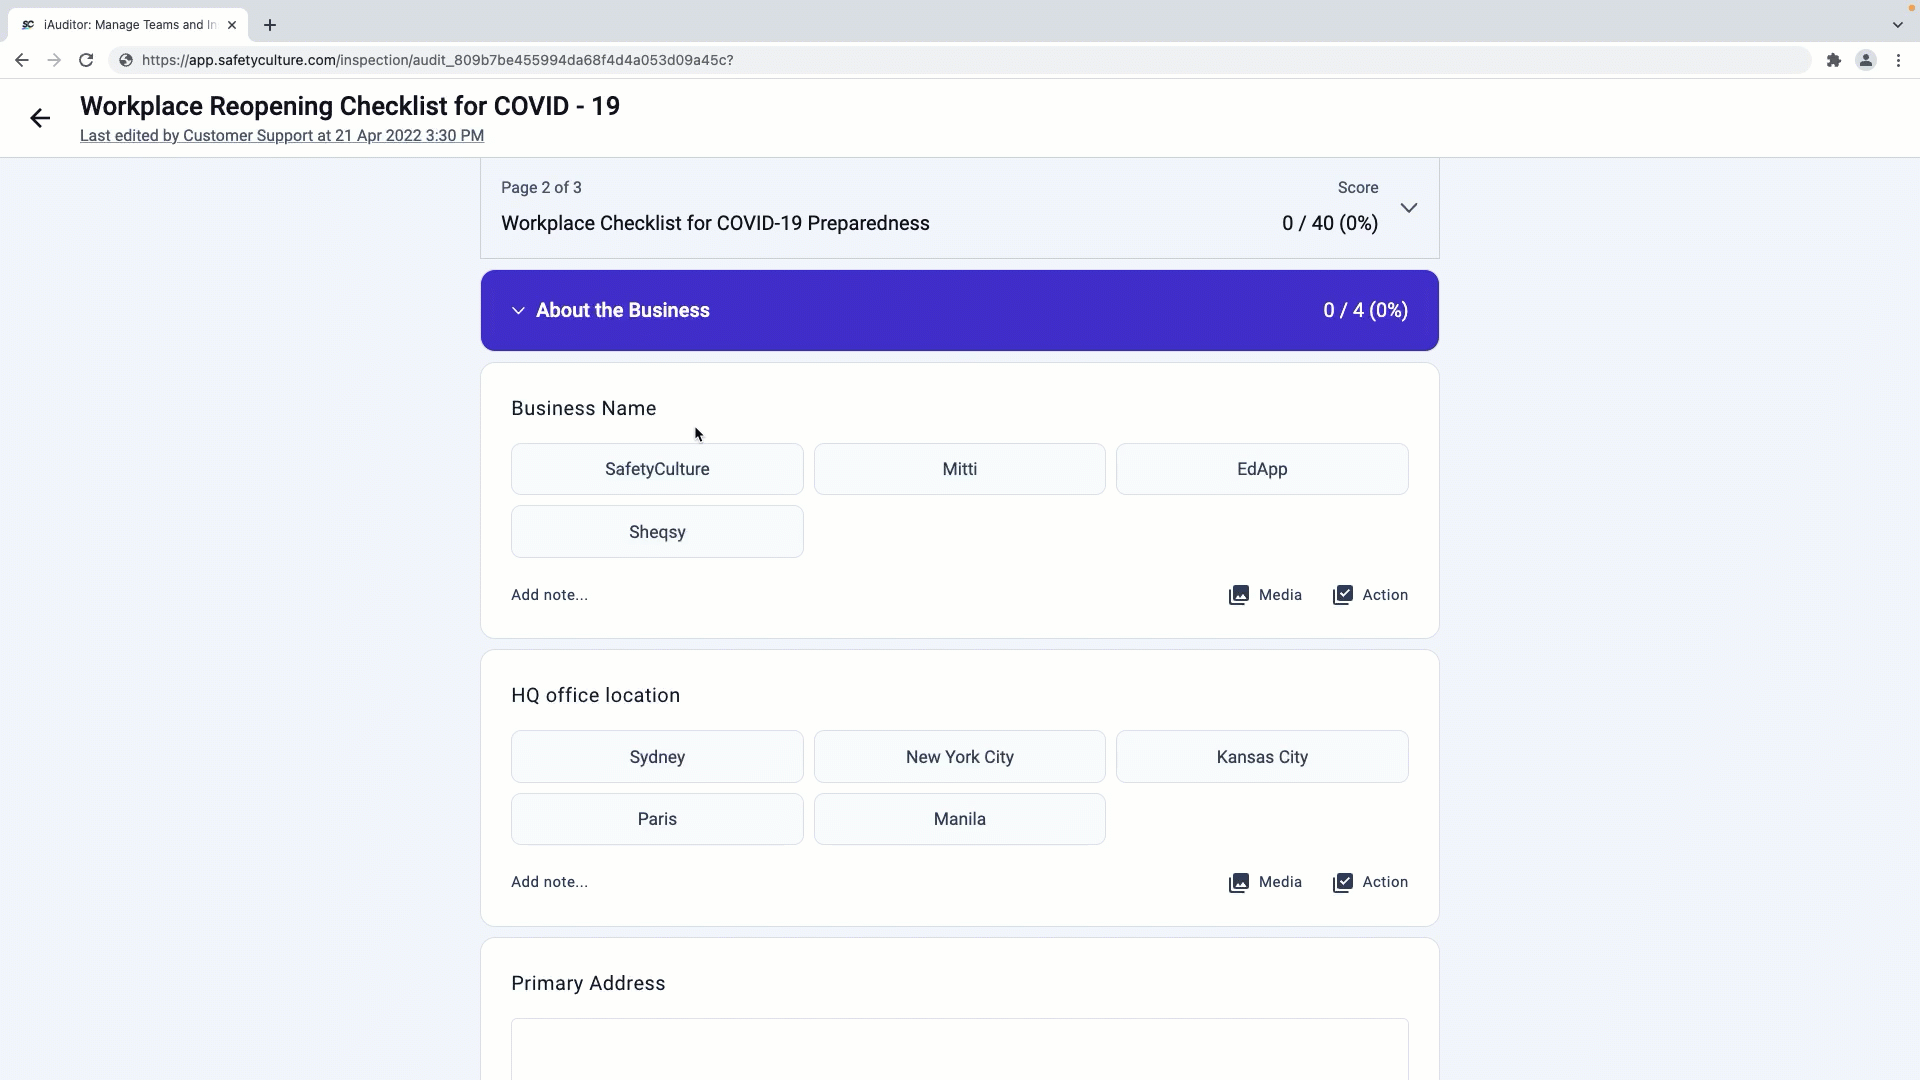Choose New York City as HQ location
Viewport: 1920px width, 1080px height.
coord(960,757)
